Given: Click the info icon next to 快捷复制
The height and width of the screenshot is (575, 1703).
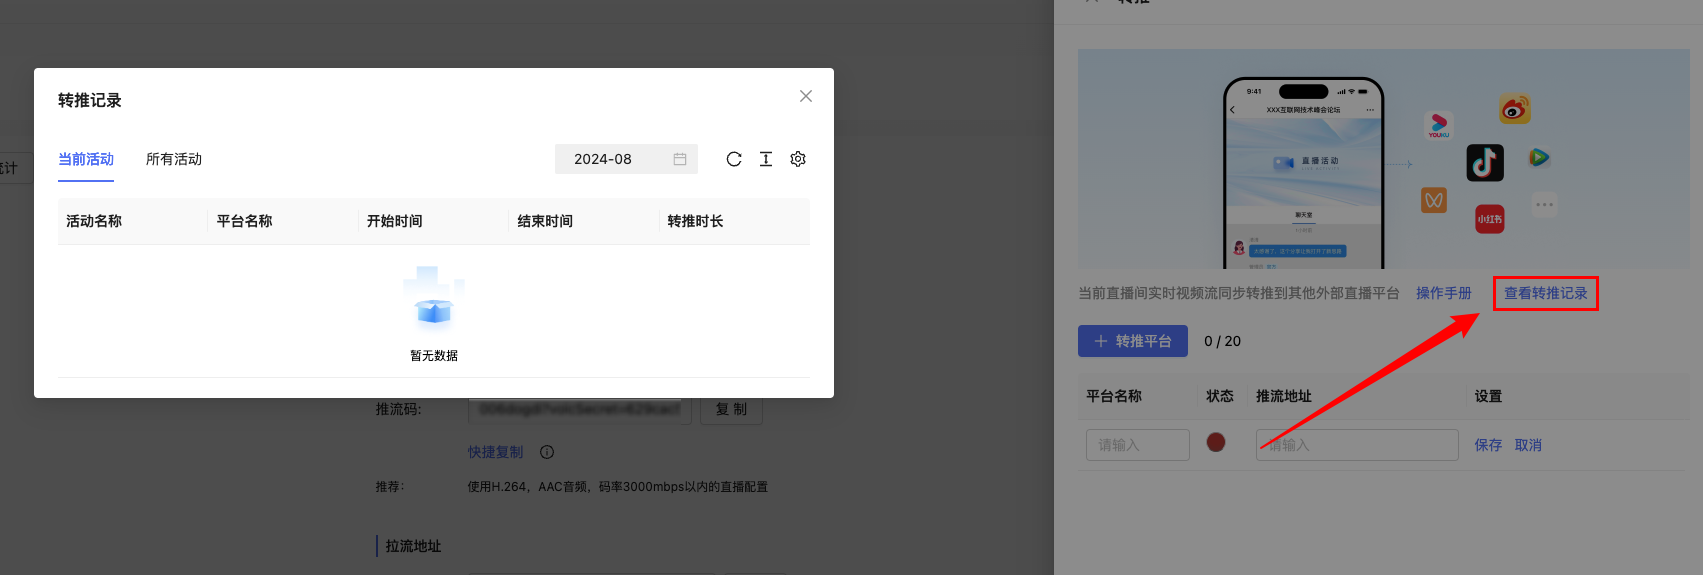Looking at the screenshot, I should pos(547,452).
